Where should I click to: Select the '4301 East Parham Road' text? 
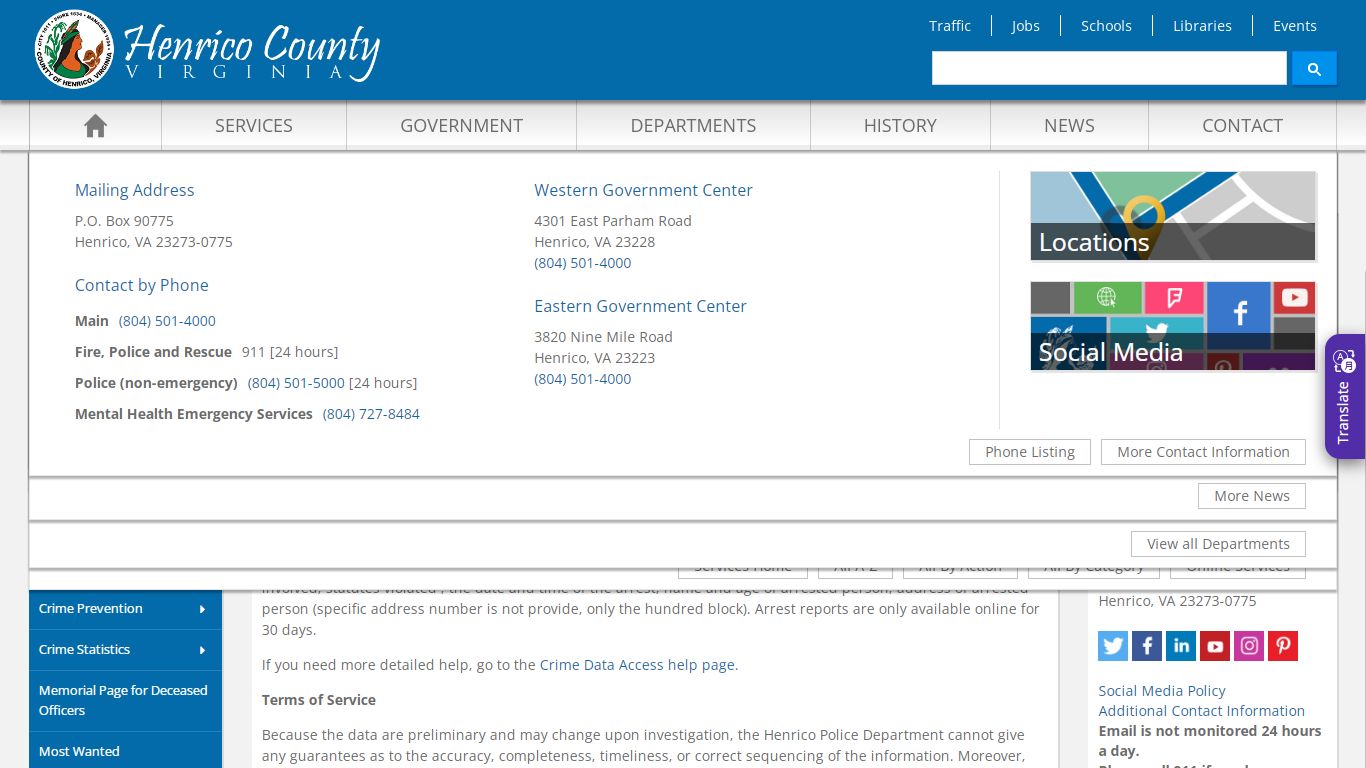613,221
